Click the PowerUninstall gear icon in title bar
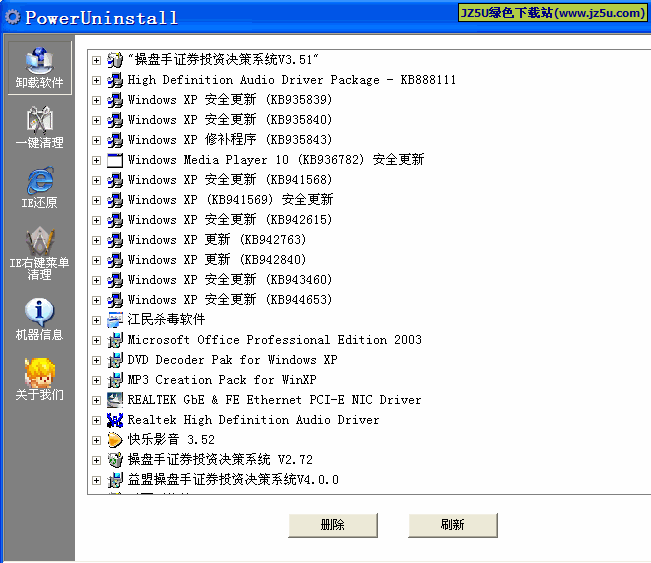Viewport: 651px width, 563px height. pos(12,17)
